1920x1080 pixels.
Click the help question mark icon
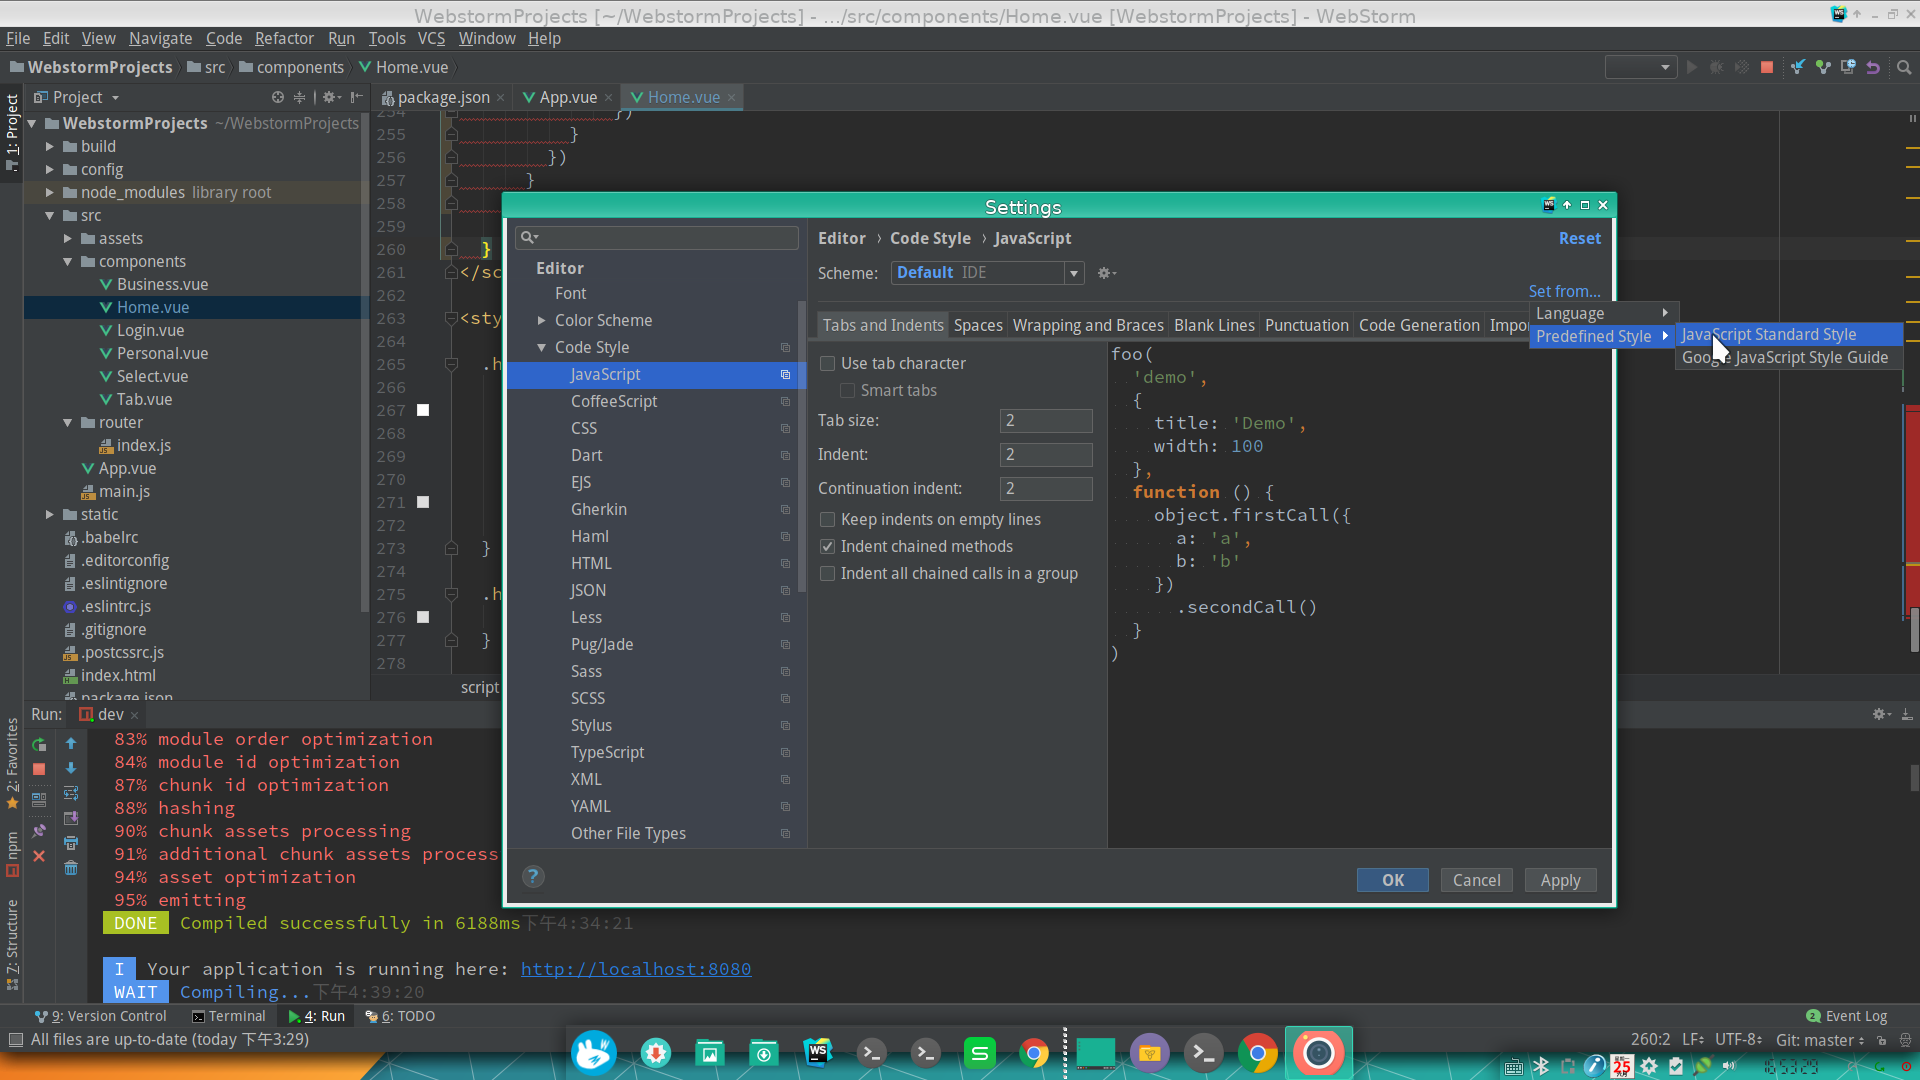[x=533, y=877]
